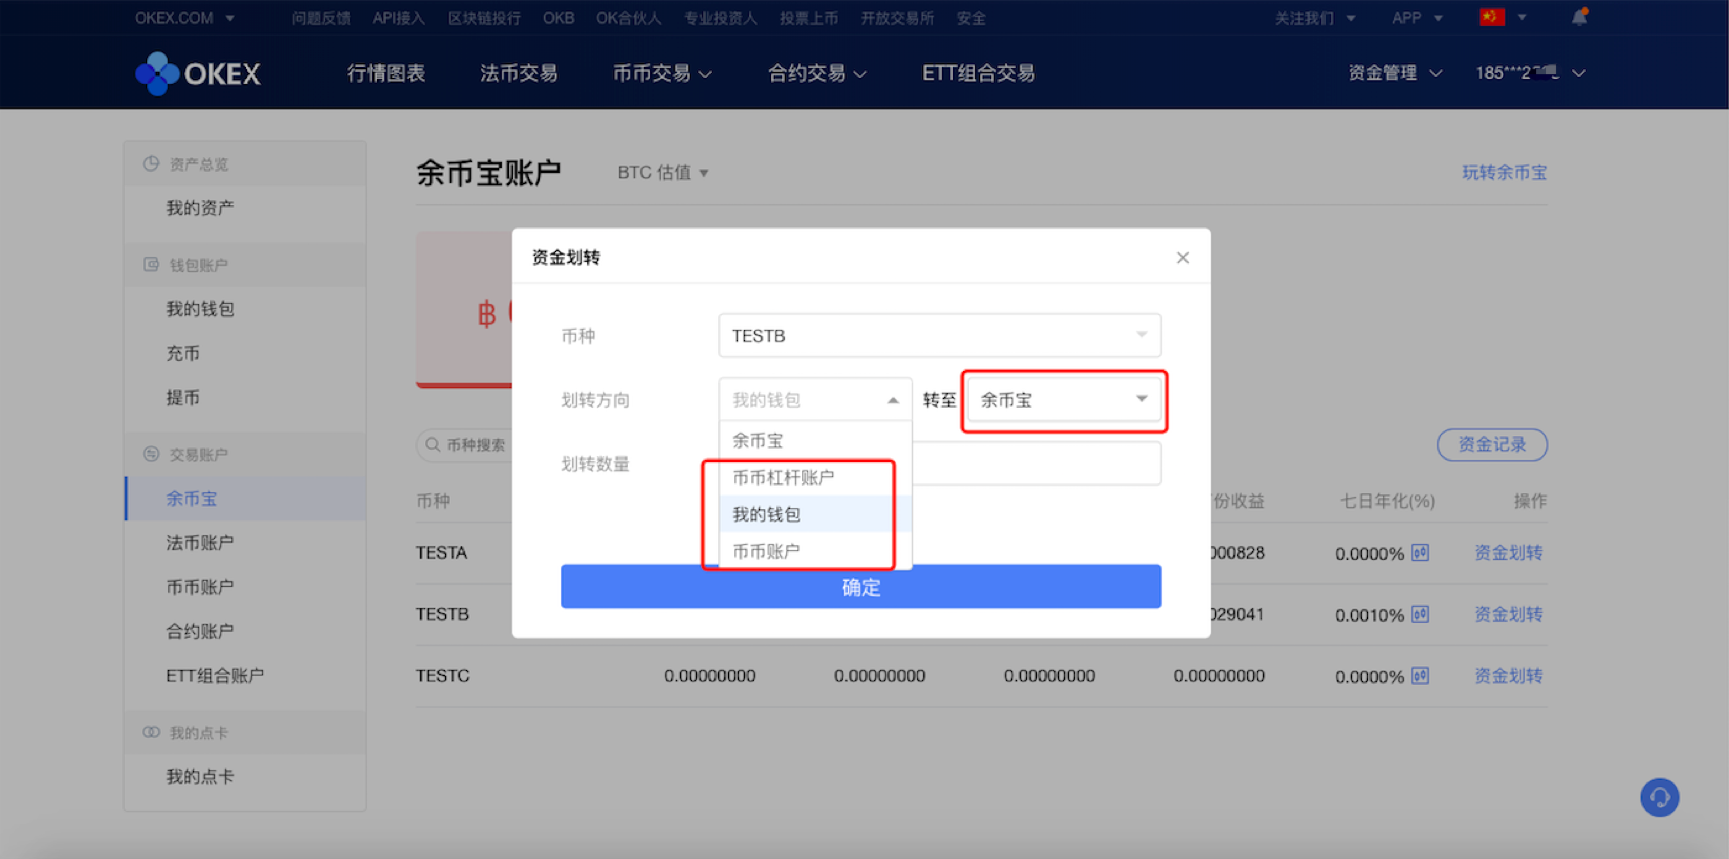Expand the OKEX.COM site dropdown
Image resolution: width=1729 pixels, height=859 pixels.
point(185,18)
